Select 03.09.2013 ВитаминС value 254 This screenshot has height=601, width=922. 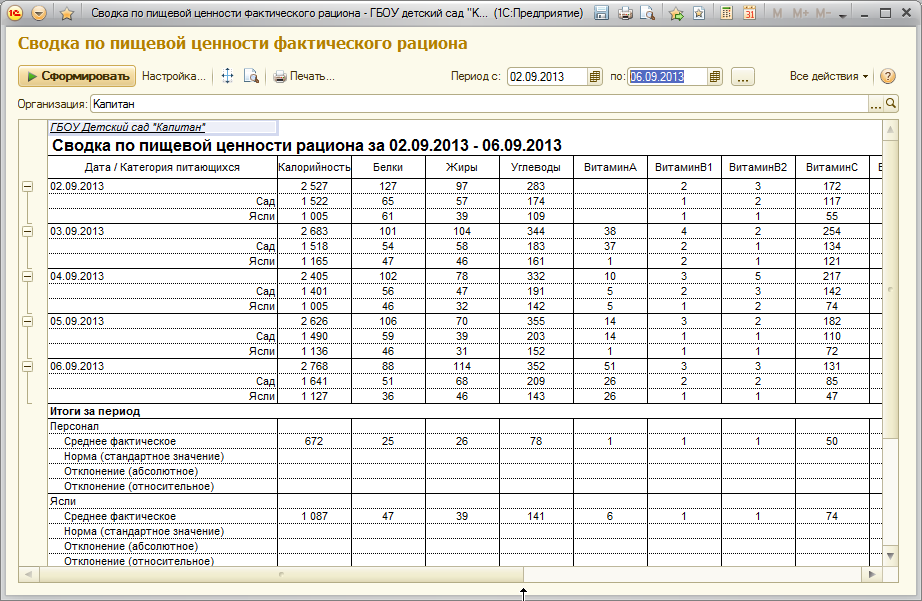click(x=831, y=231)
